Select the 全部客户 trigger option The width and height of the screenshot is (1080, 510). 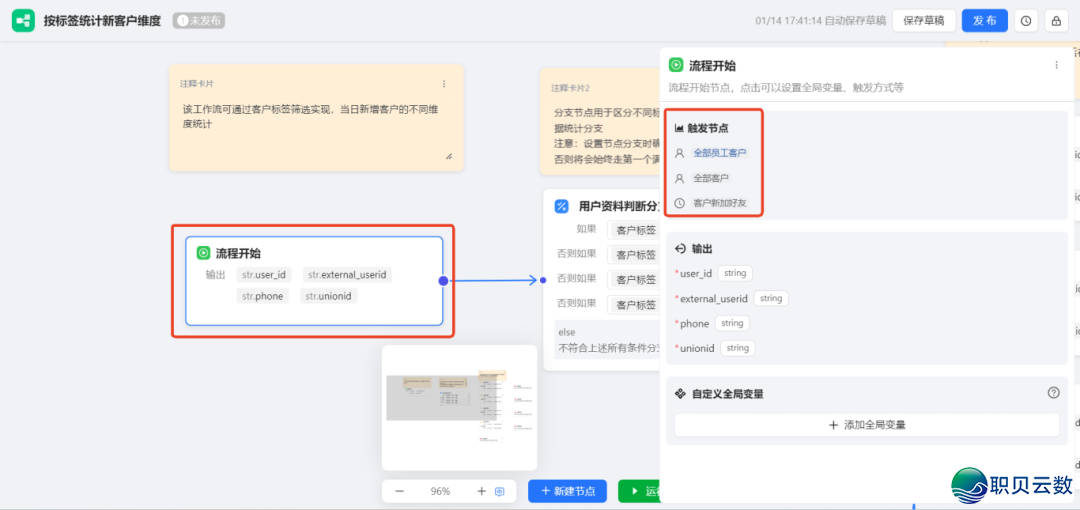coord(711,178)
